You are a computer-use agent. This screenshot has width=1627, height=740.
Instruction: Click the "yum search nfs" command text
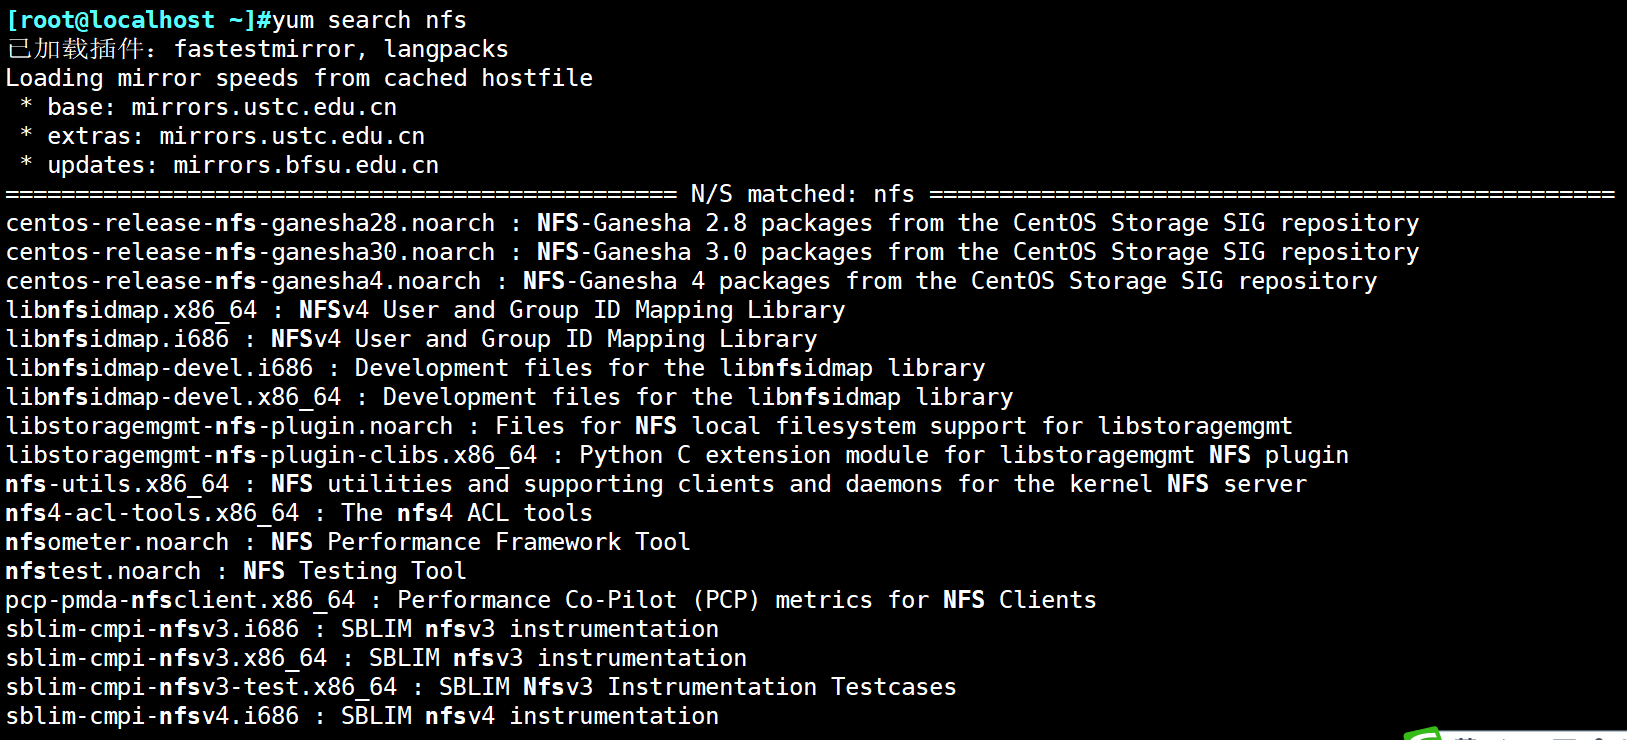pos(369,20)
